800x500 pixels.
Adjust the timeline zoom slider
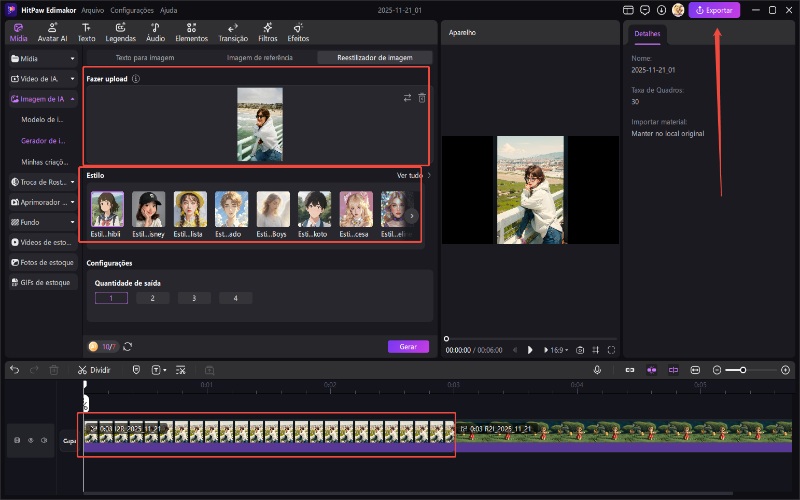[x=742, y=370]
